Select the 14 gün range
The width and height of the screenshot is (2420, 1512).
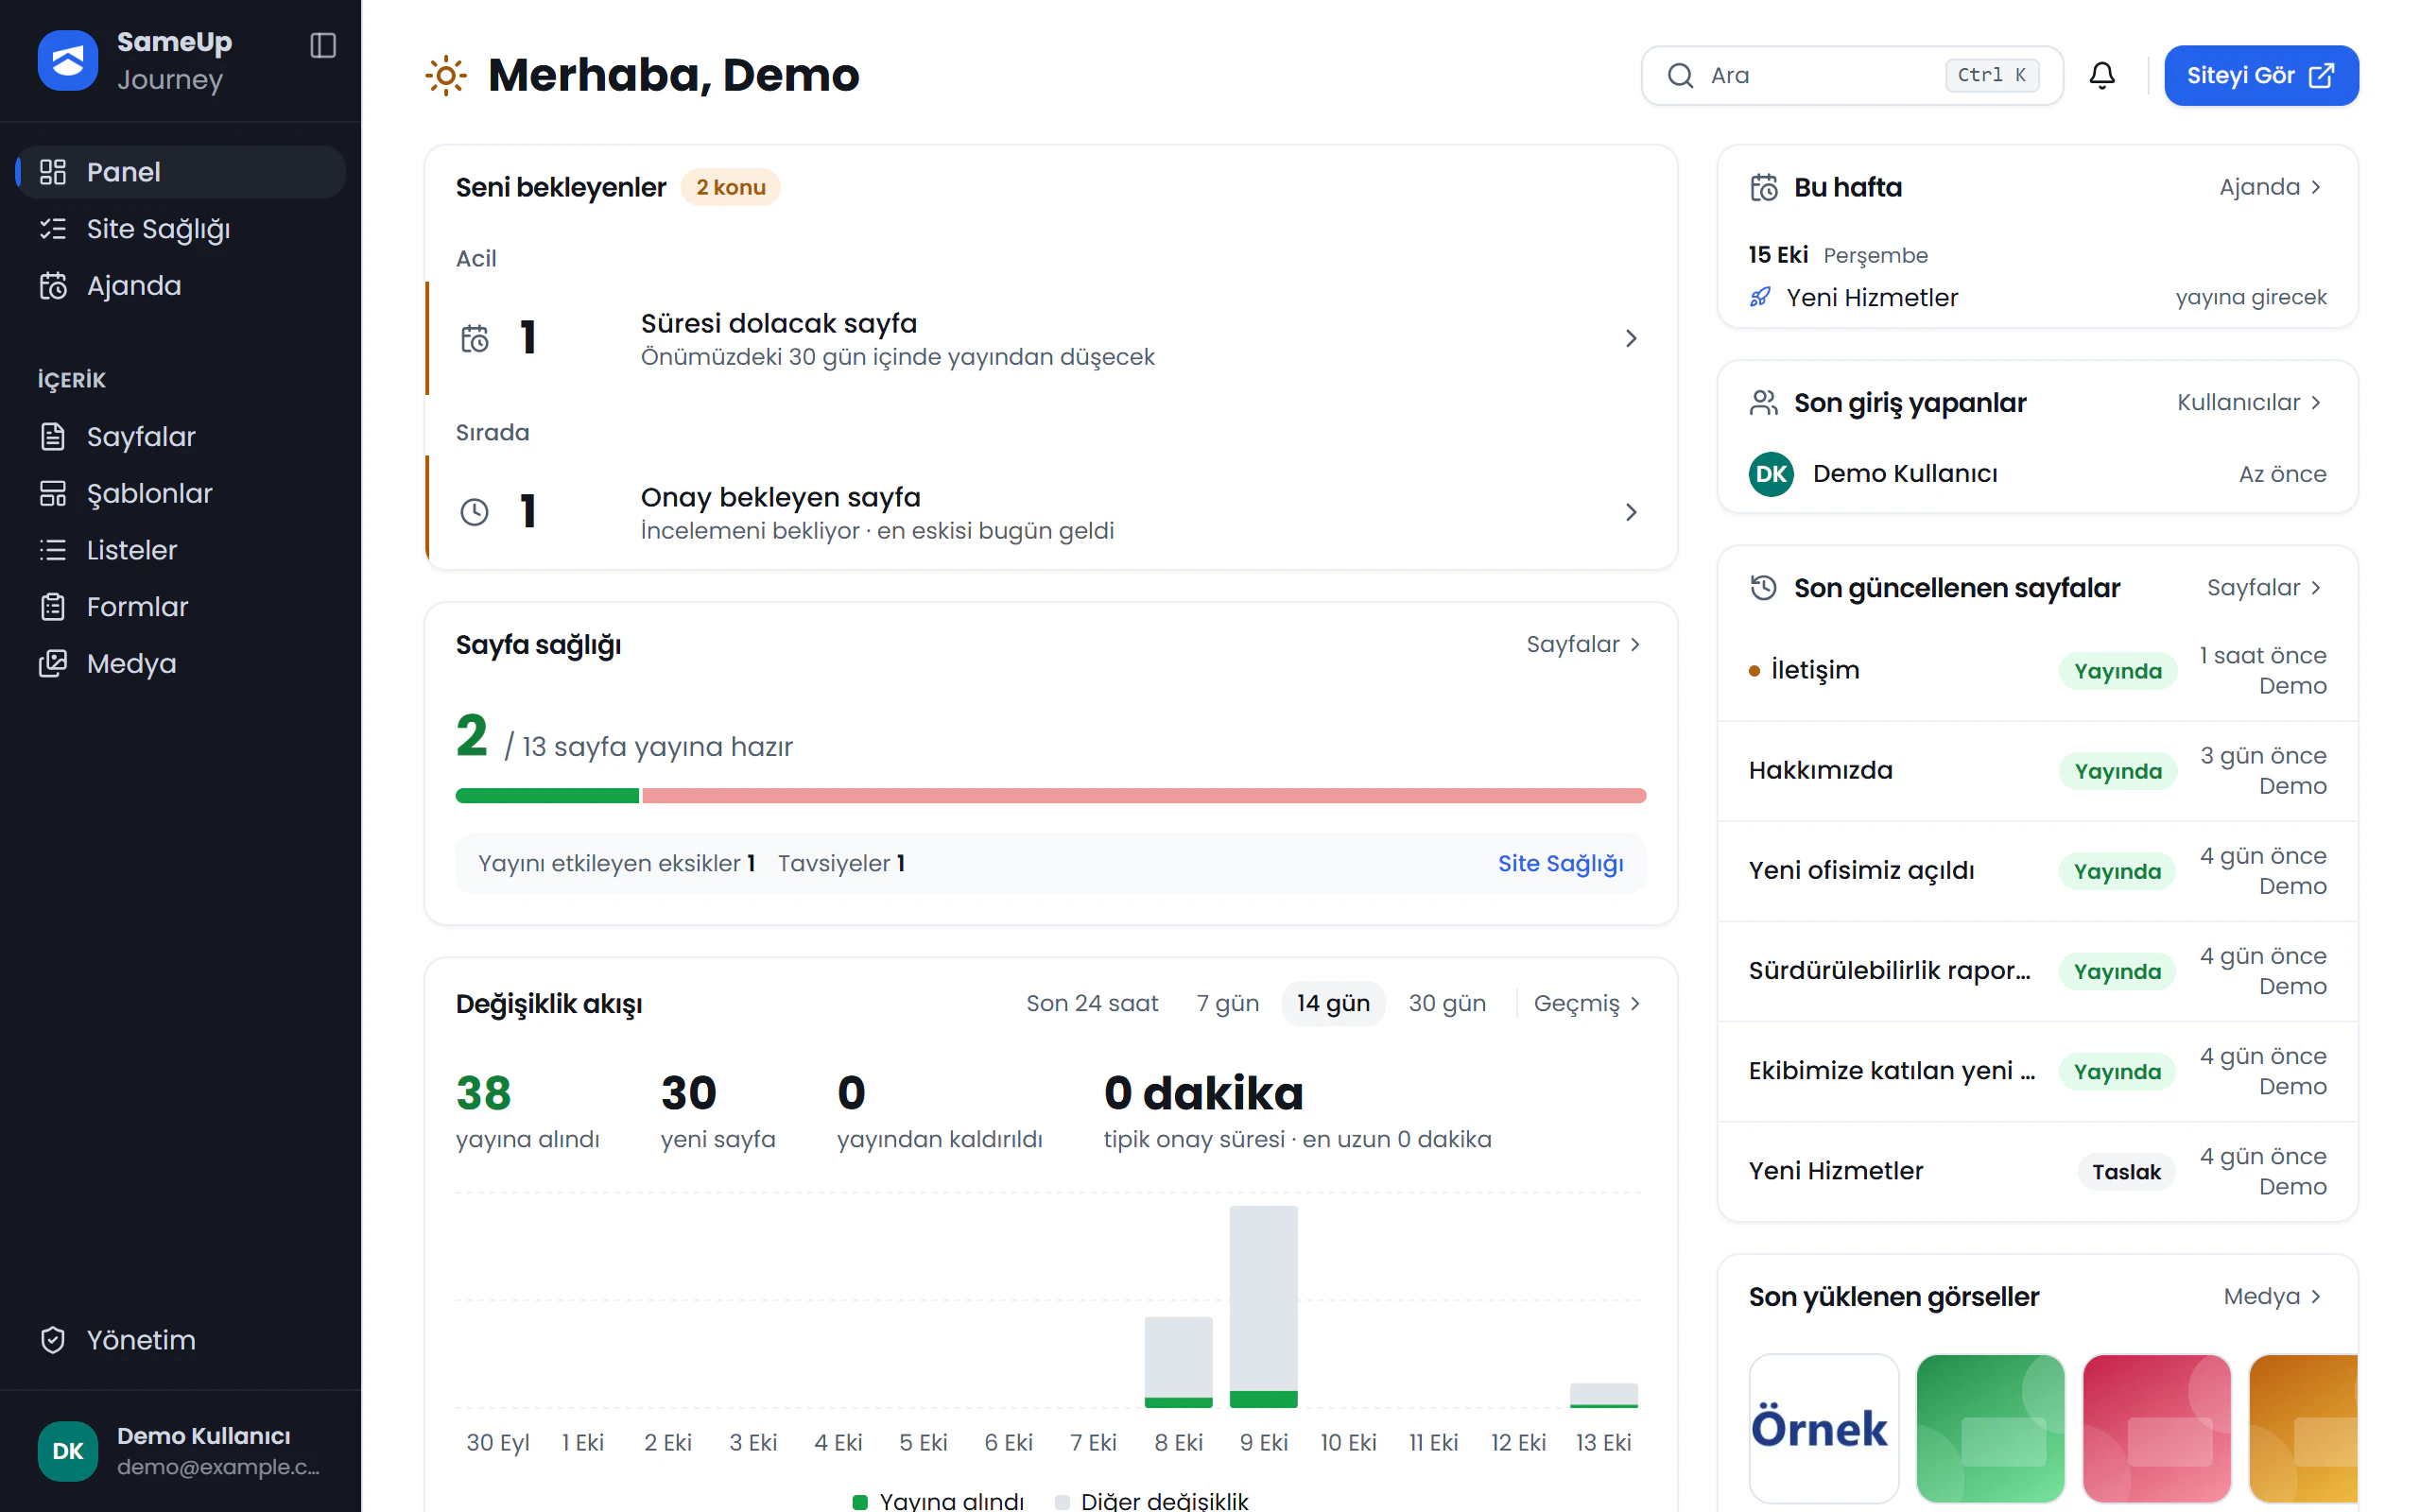1333,1003
